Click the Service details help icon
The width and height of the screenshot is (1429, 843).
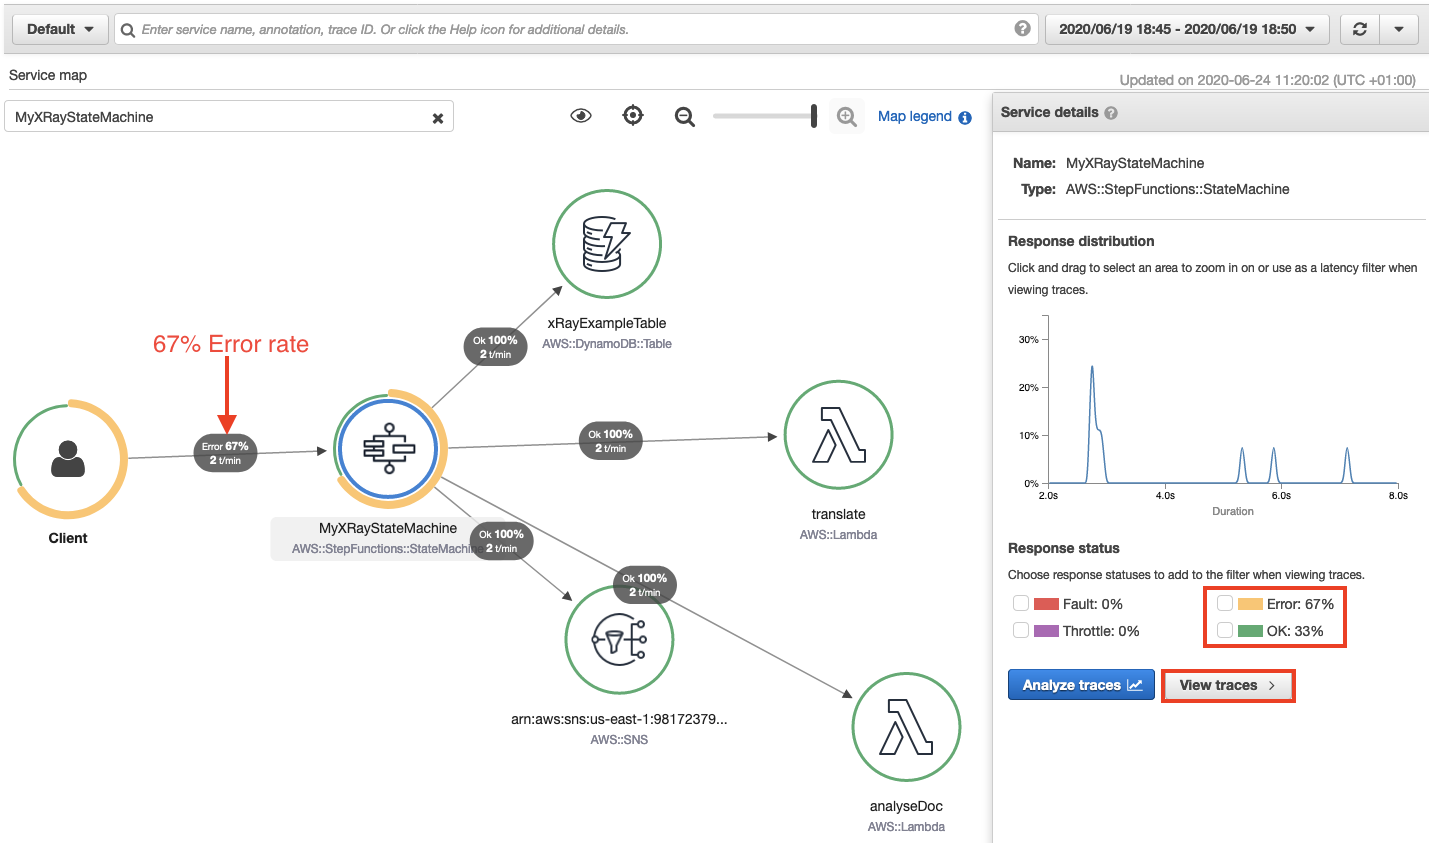point(1111,113)
